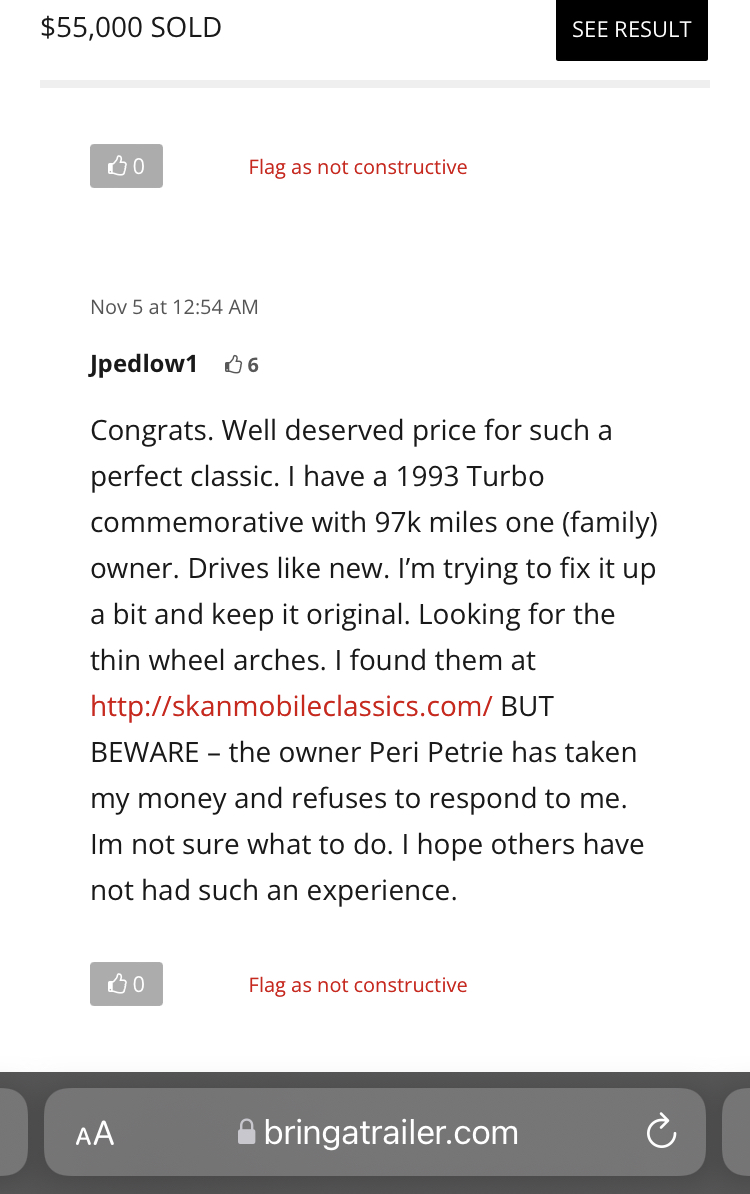This screenshot has width=750, height=1194.
Task: Switch to the adjacent tab on the left edge
Action: coord(14,1132)
